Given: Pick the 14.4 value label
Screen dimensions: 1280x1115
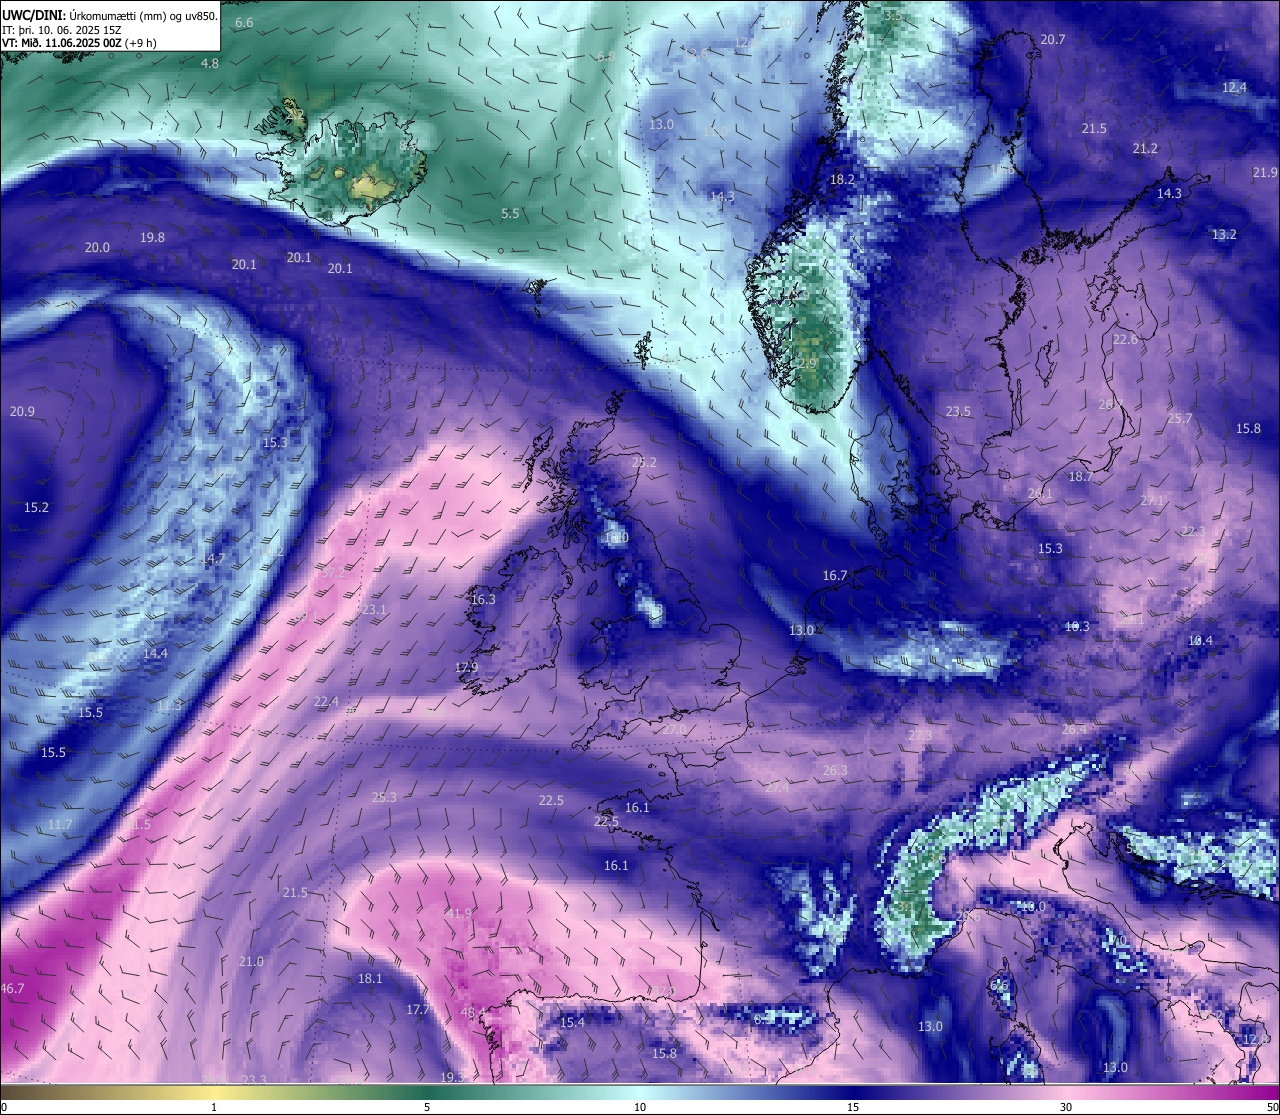Looking at the screenshot, I should pyautogui.click(x=155, y=653).
